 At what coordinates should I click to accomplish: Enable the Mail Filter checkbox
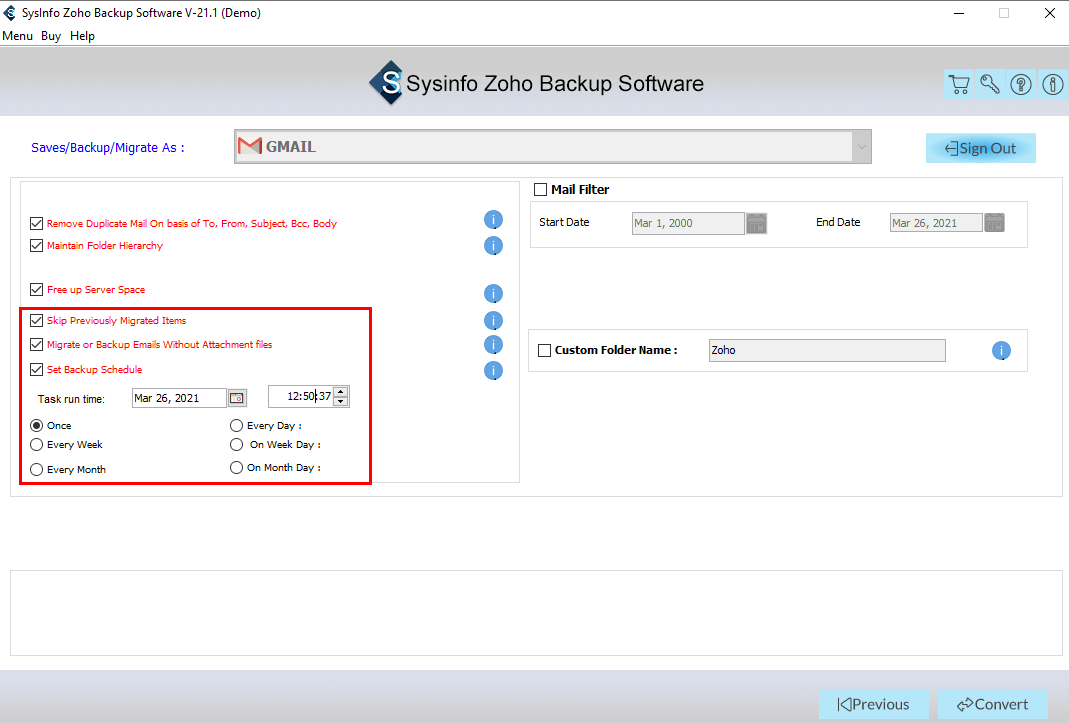(x=541, y=190)
